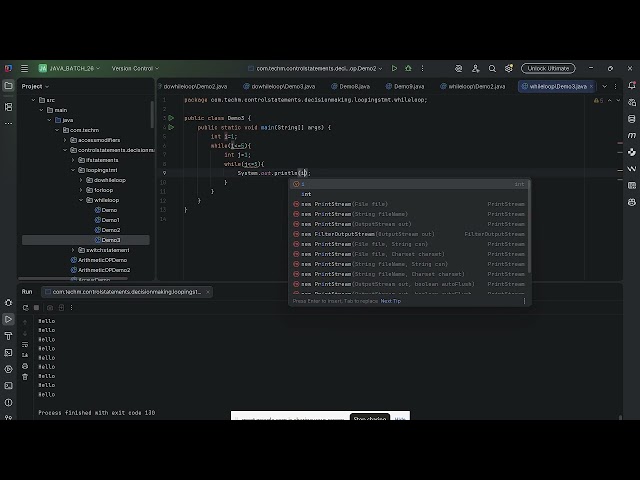Expand the ifstatements package

pos(73,160)
